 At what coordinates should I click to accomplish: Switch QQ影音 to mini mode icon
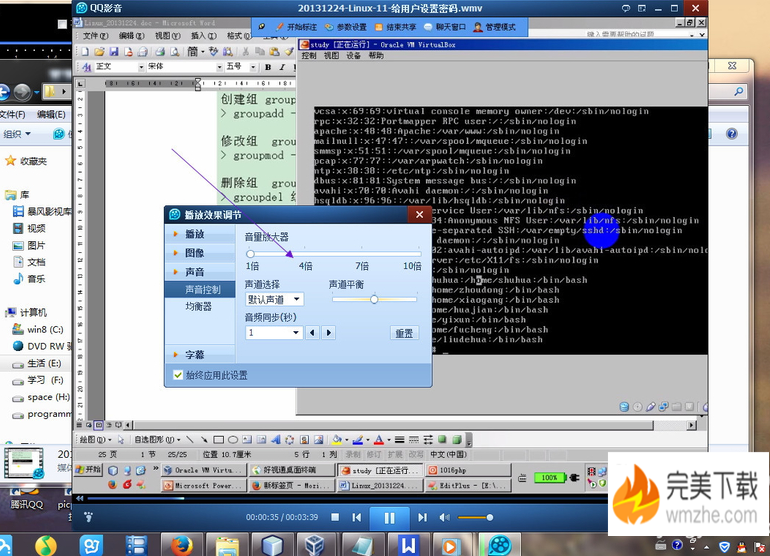coord(642,8)
